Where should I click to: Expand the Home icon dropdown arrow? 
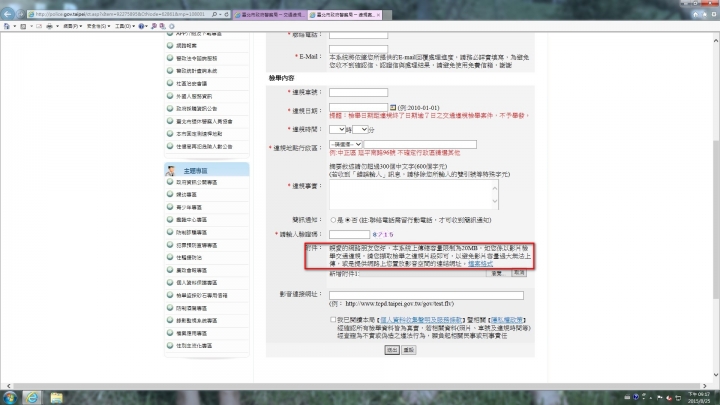coord(15,26)
